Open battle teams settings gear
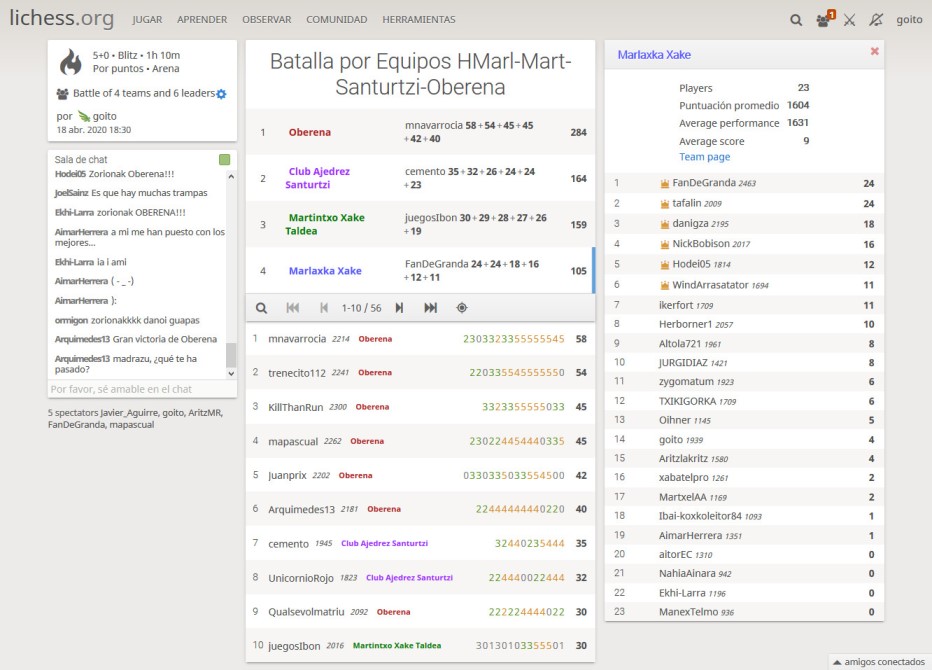The image size is (932, 670). click(x=221, y=94)
